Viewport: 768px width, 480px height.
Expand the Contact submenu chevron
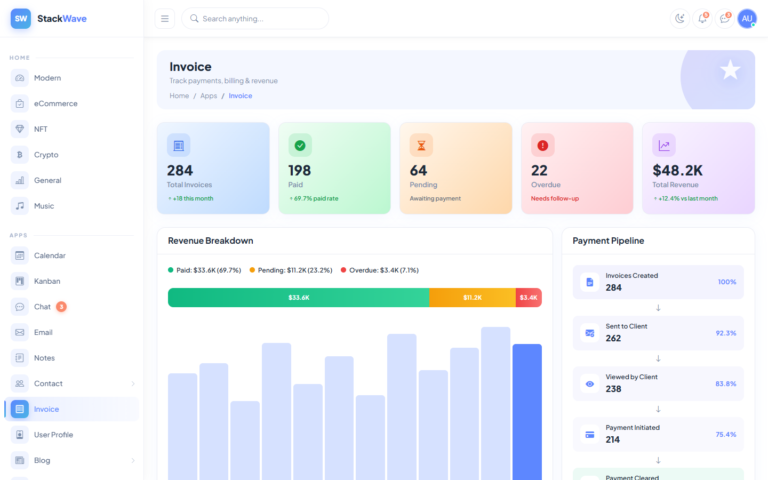coord(132,384)
